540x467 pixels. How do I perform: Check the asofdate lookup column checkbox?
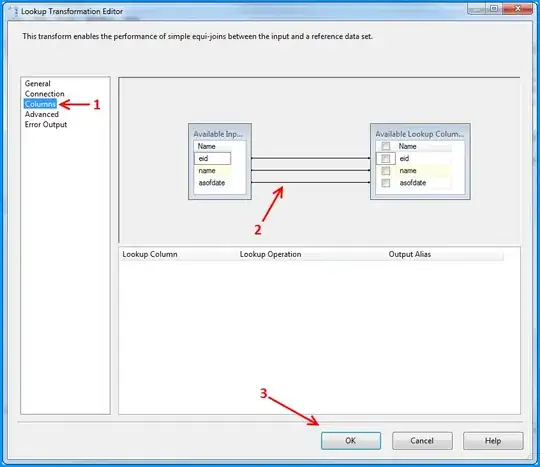[386, 183]
